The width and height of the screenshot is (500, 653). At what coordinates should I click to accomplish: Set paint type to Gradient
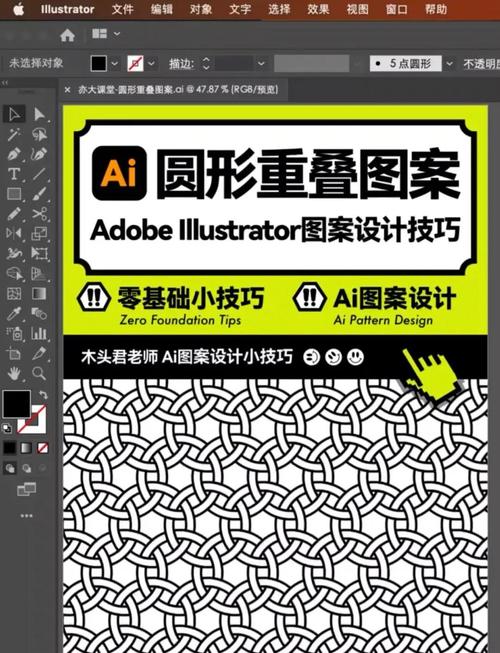tap(26, 448)
